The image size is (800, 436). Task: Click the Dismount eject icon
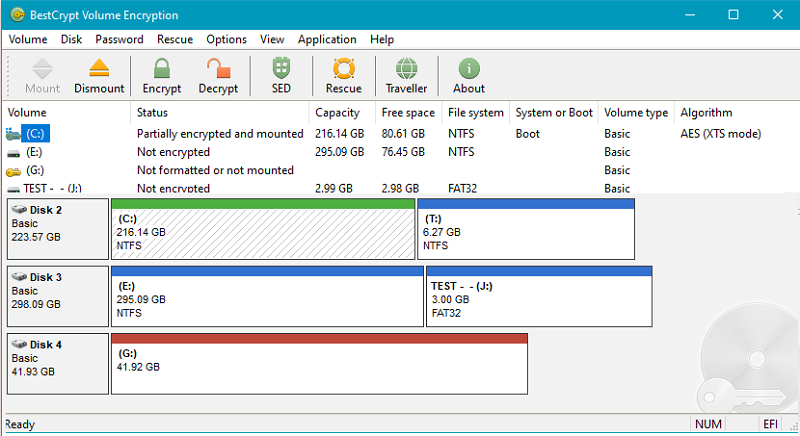click(x=99, y=70)
